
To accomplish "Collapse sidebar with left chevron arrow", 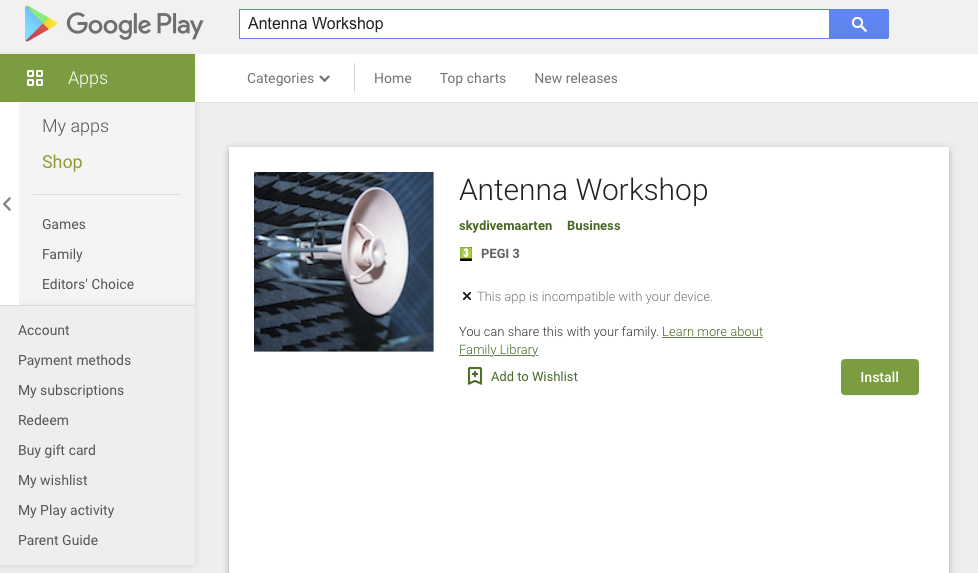I will [7, 204].
